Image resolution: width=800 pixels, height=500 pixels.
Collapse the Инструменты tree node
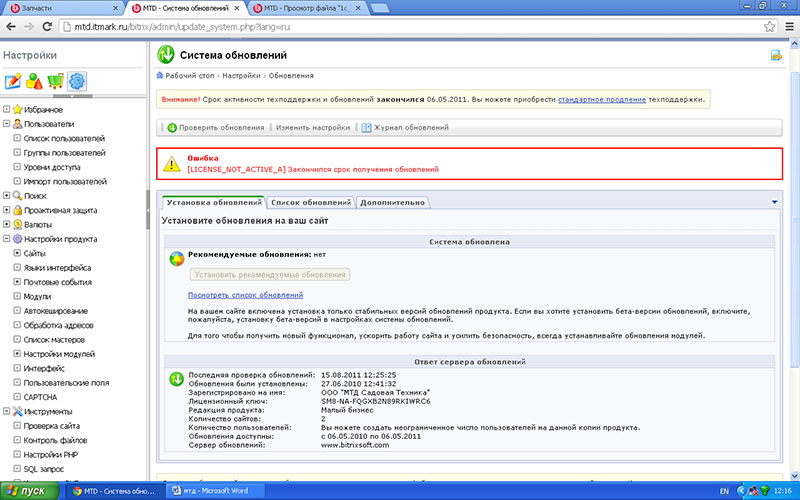7,412
